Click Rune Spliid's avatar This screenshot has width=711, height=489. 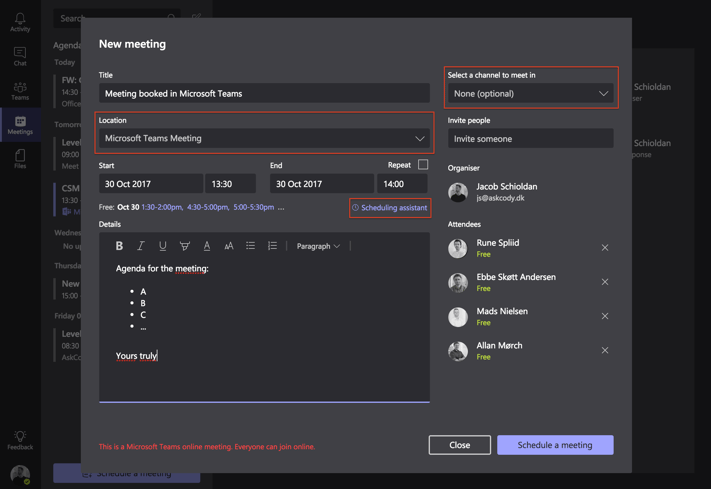458,248
